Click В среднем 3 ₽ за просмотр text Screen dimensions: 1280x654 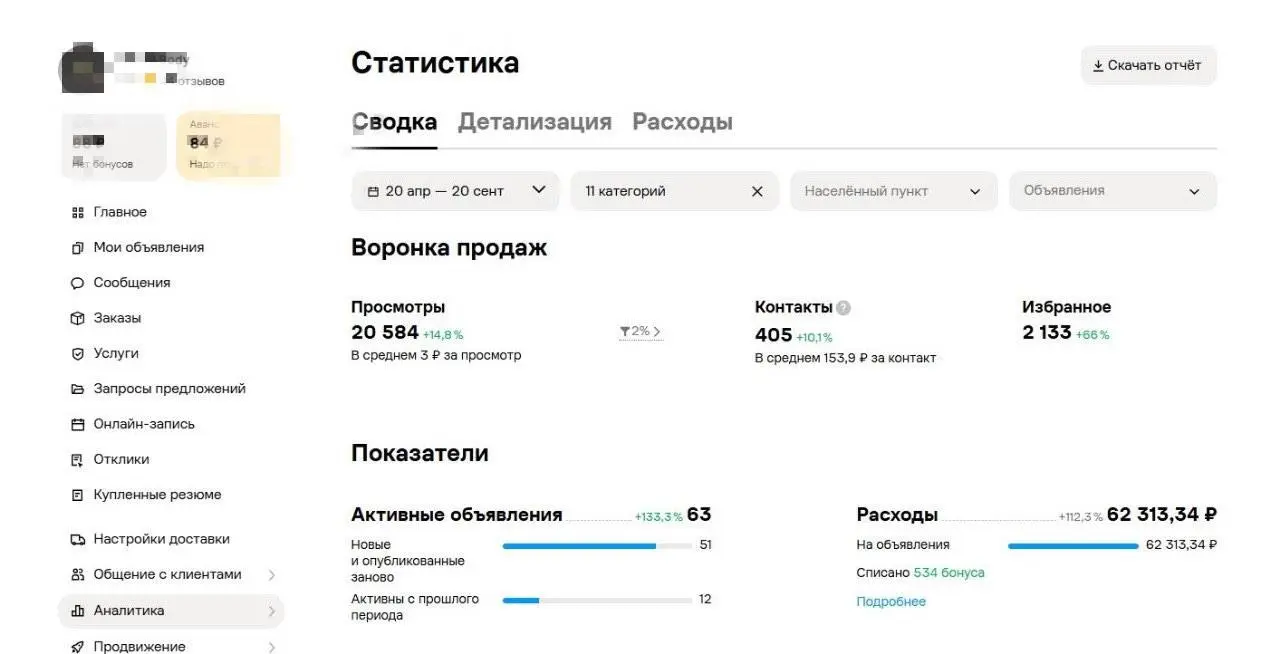(436, 355)
